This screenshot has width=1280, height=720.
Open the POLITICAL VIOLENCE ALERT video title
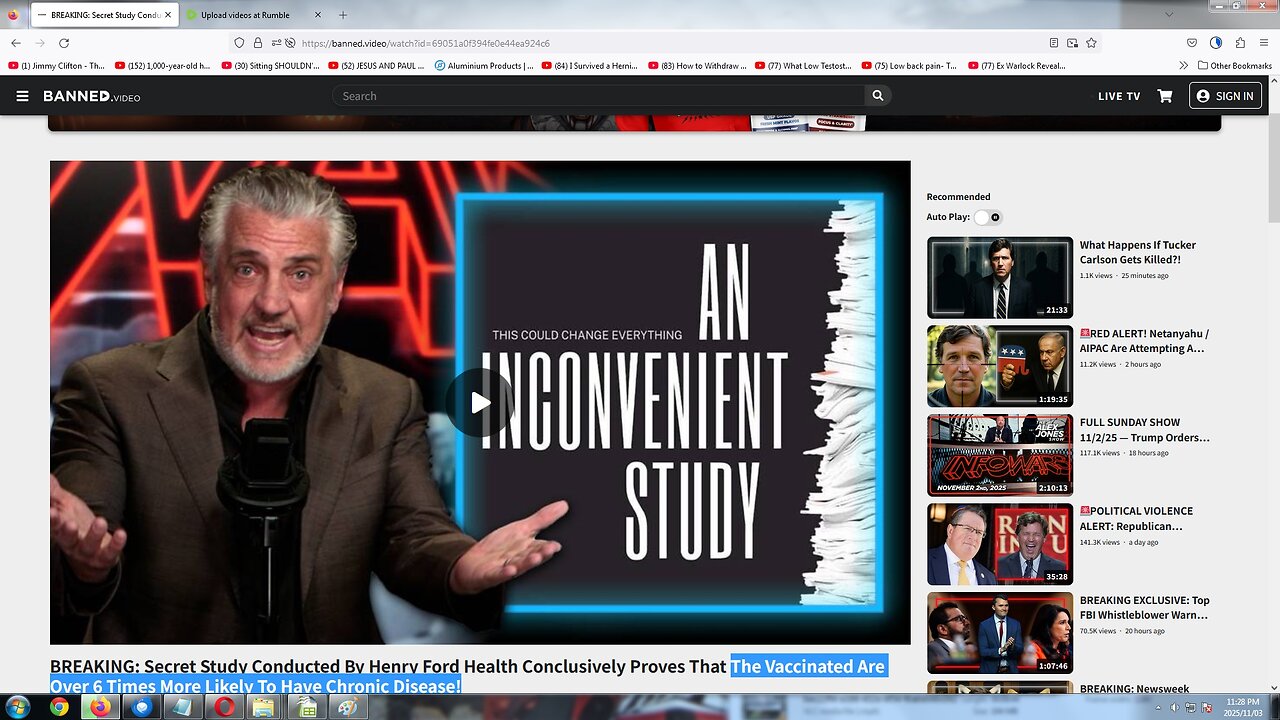coord(1137,518)
